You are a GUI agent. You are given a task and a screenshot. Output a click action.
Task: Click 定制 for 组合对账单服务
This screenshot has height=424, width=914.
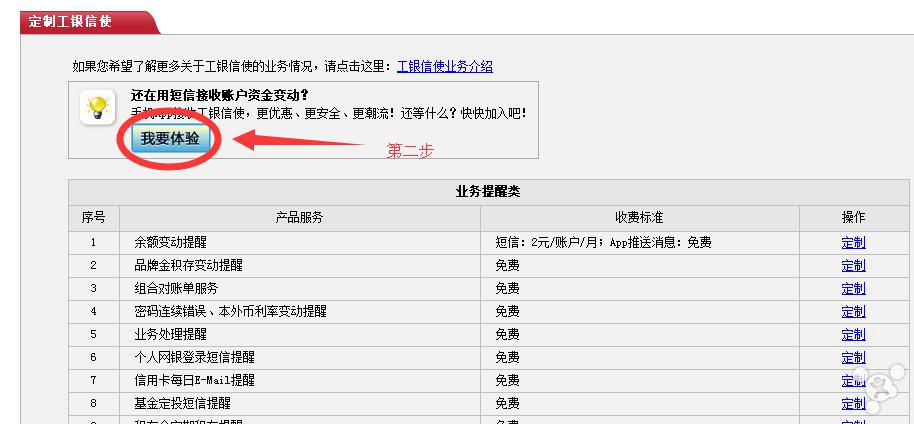(x=853, y=289)
